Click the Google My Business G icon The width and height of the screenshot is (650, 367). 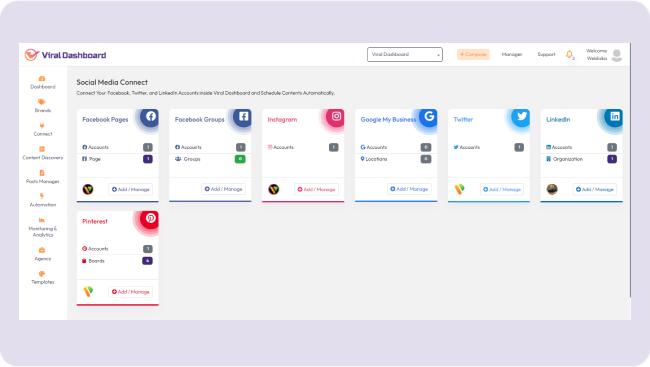(x=429, y=117)
